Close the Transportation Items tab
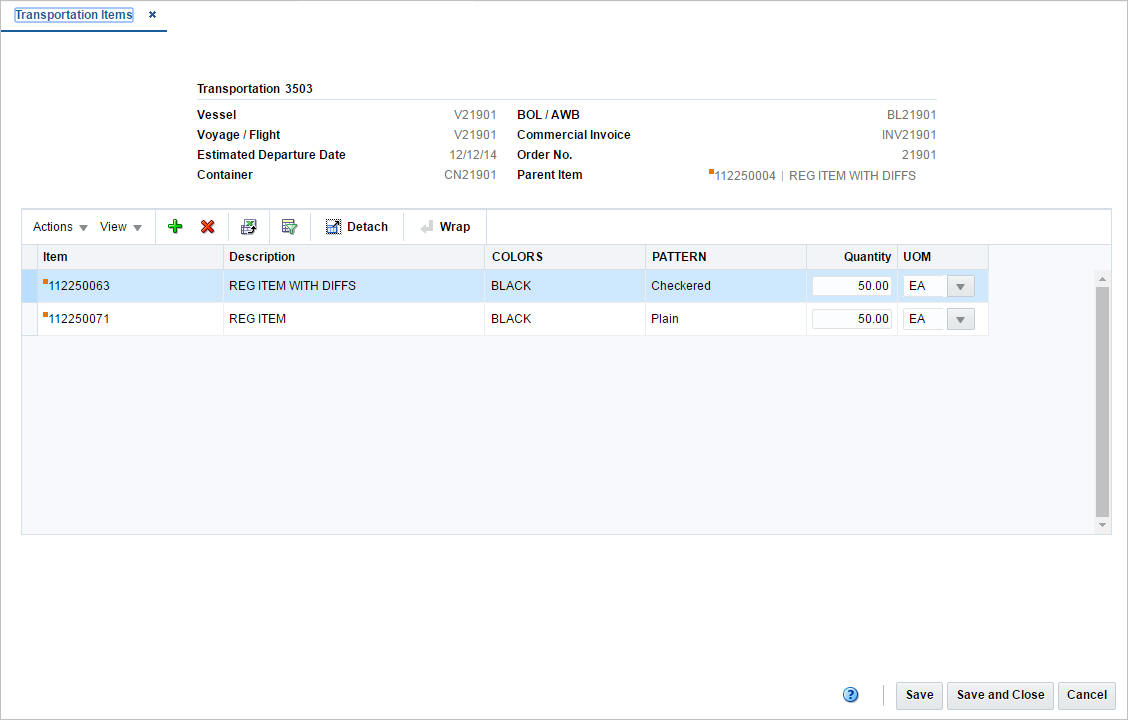Viewport: 1128px width, 720px height. [x=153, y=14]
